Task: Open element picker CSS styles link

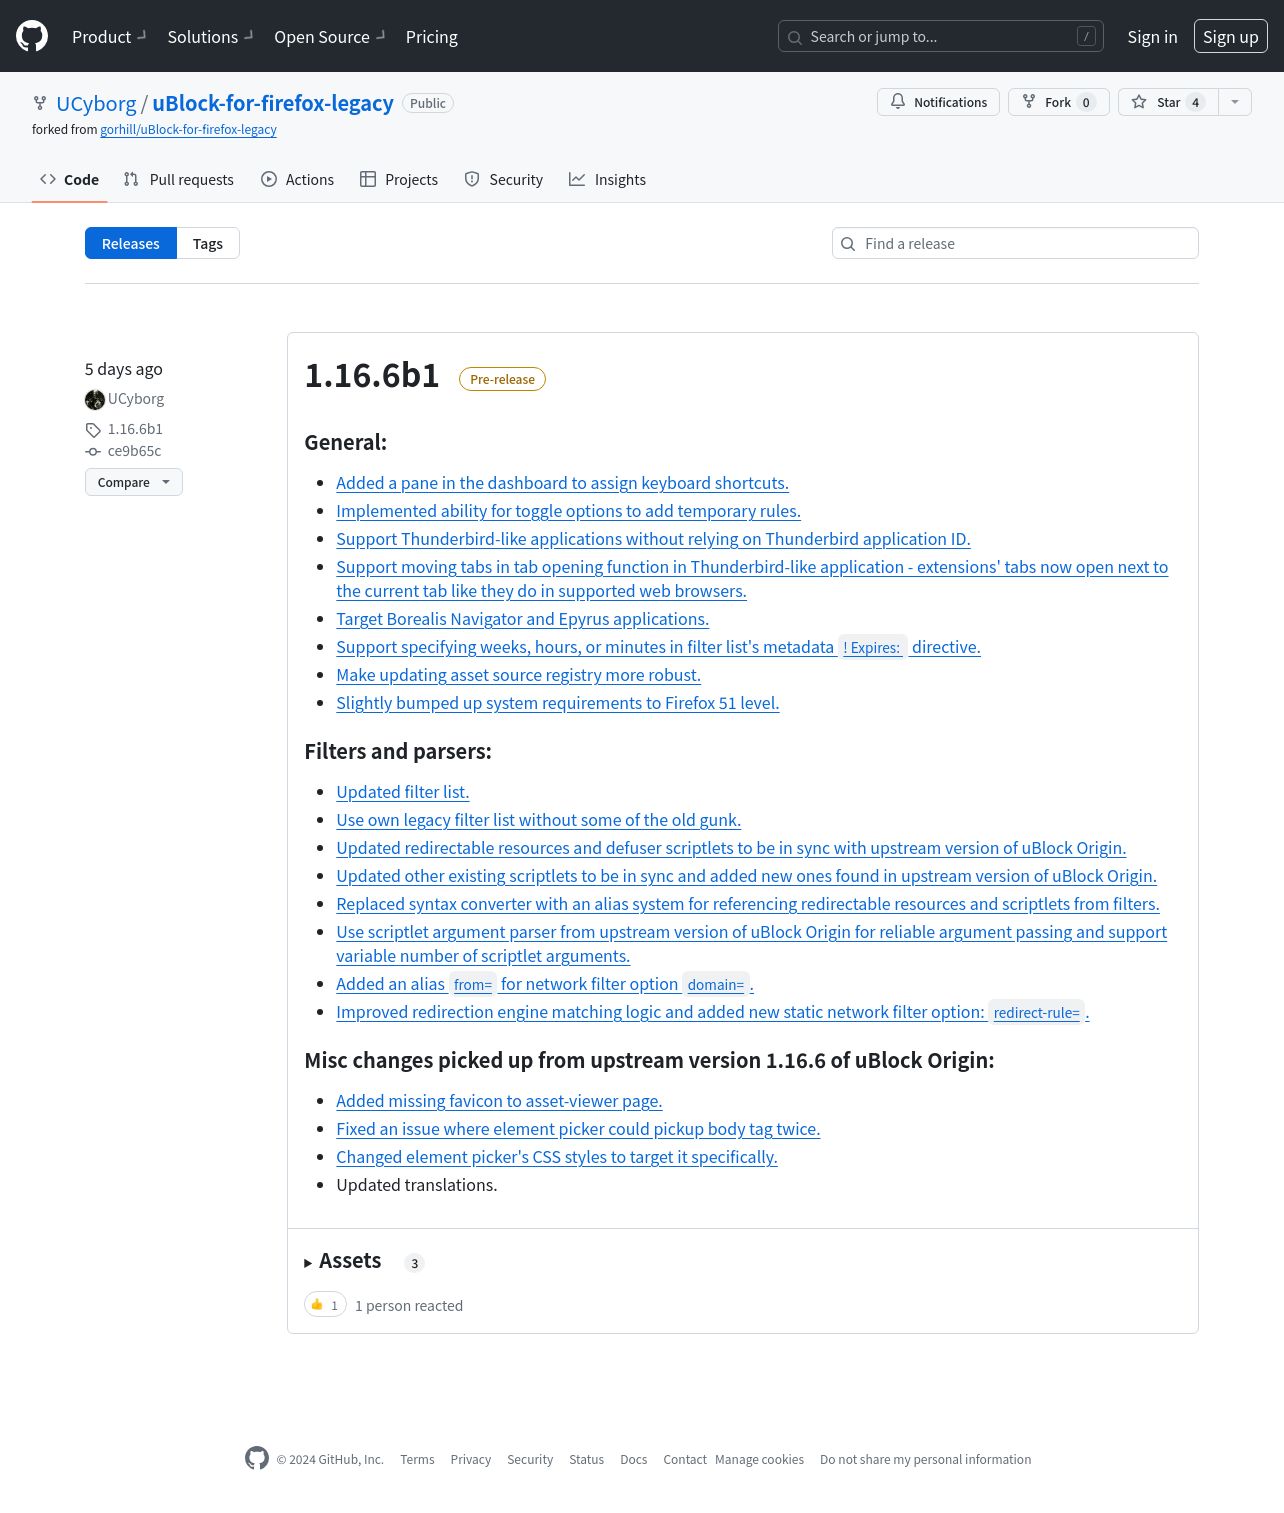Action: tap(556, 1157)
